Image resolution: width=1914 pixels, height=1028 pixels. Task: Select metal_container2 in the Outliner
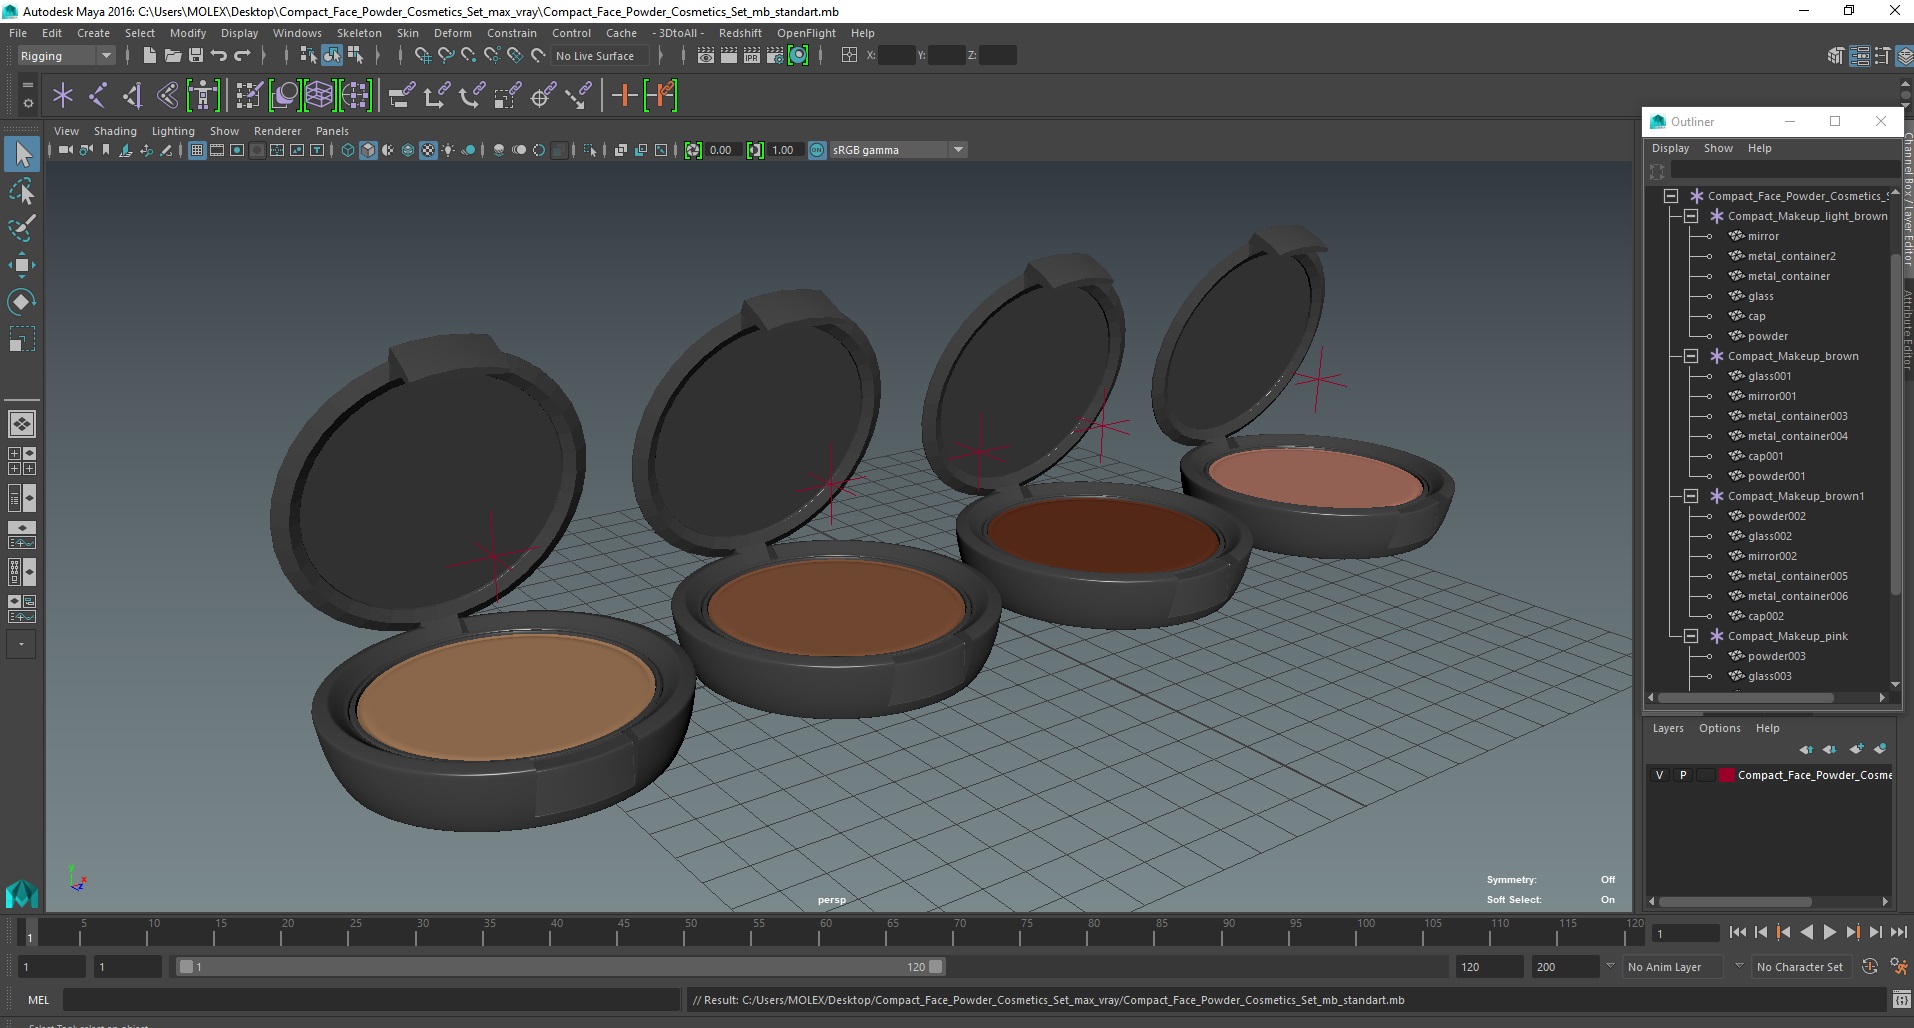pyautogui.click(x=1791, y=256)
